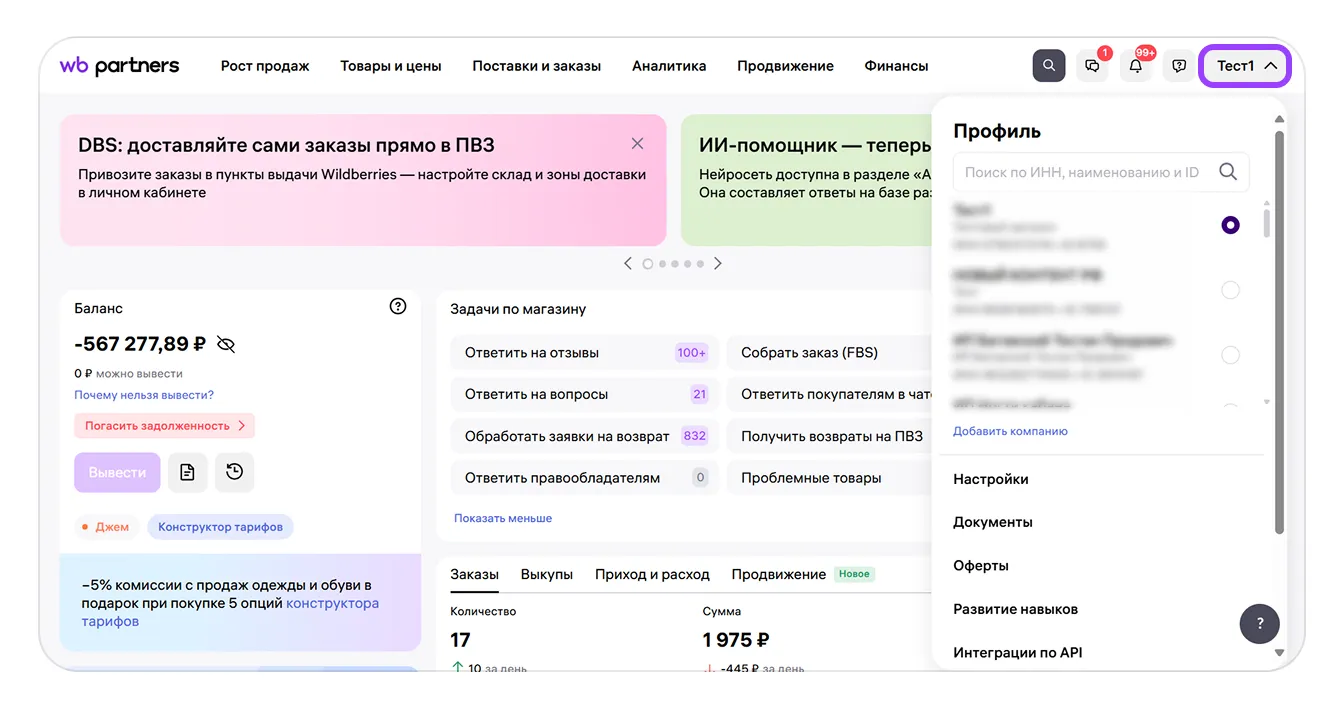Open Получить возвраты на ПВЗ task
Screen dimensions: 1344x708
[830, 436]
